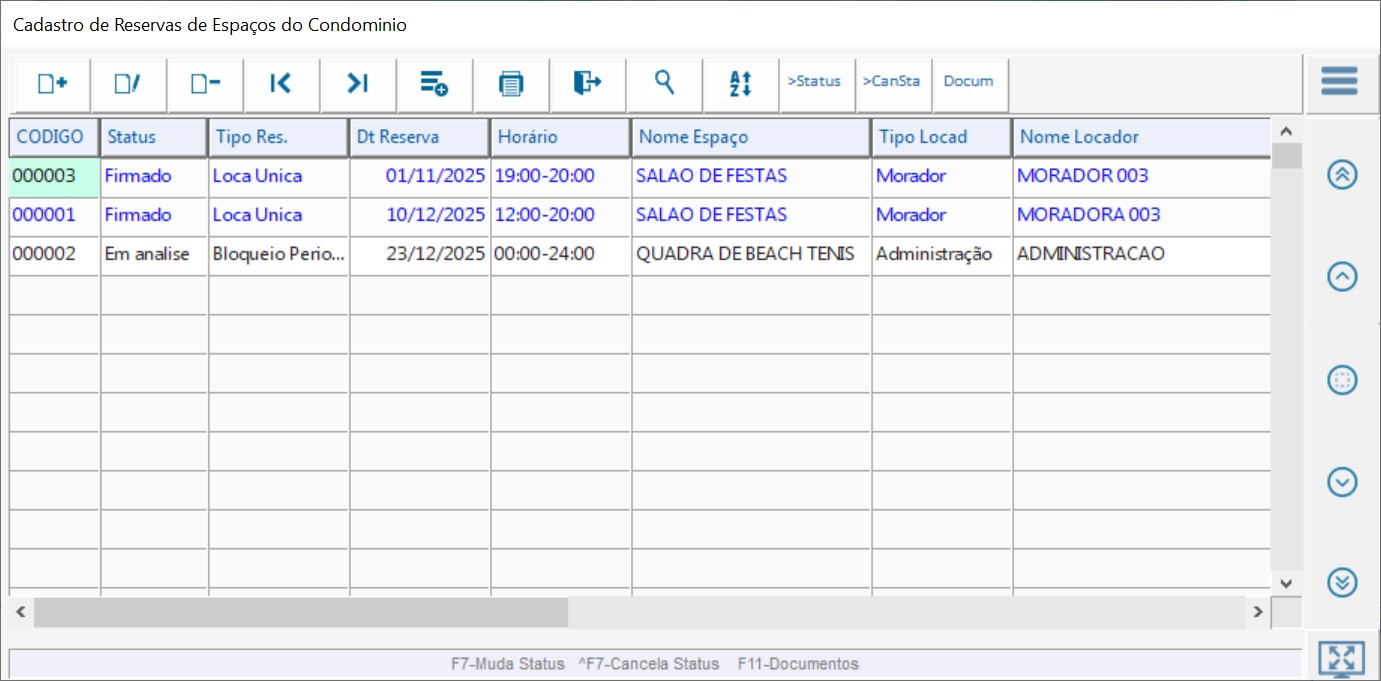1381x681 pixels.
Task: Click the delete record icon
Action: 205,84
